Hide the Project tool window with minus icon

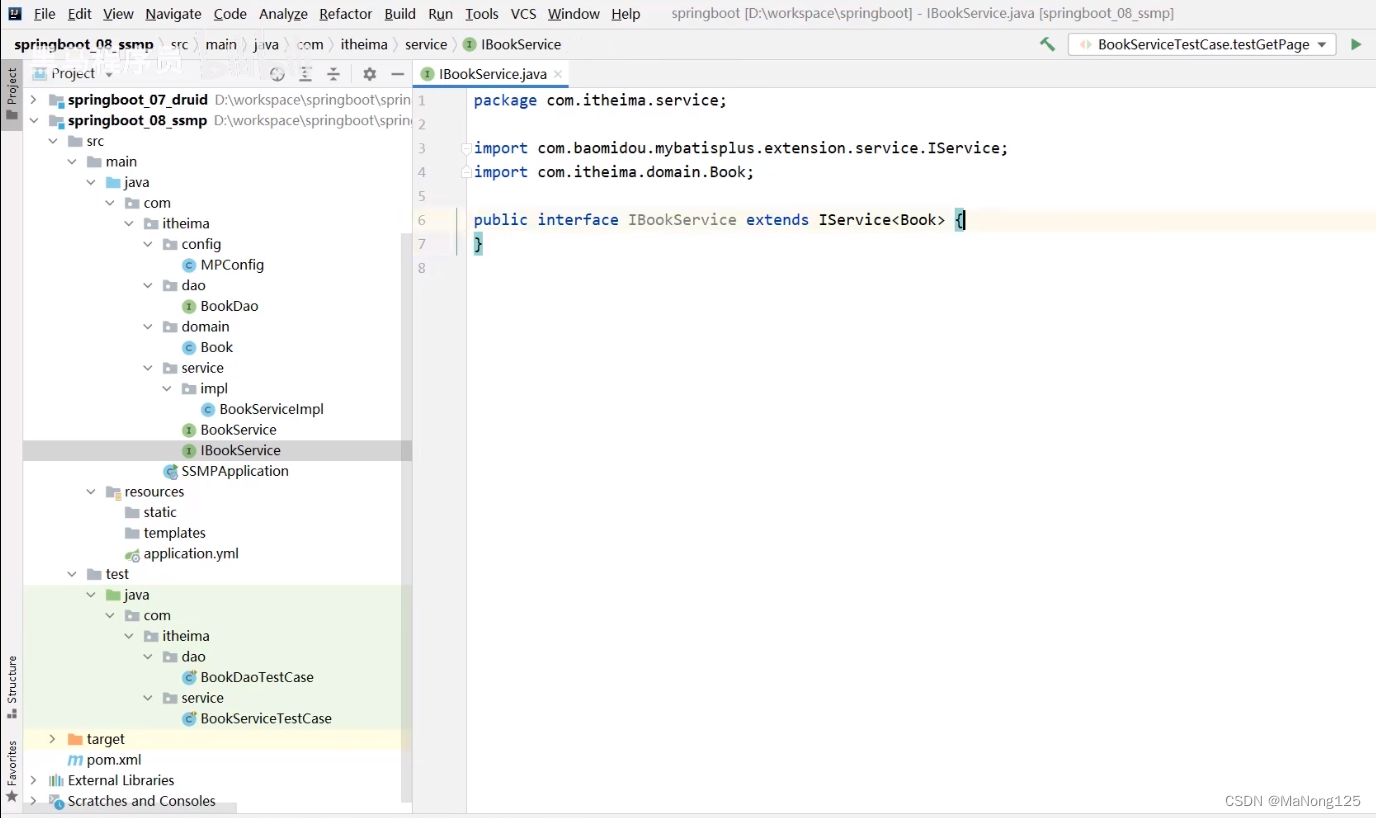pyautogui.click(x=397, y=74)
